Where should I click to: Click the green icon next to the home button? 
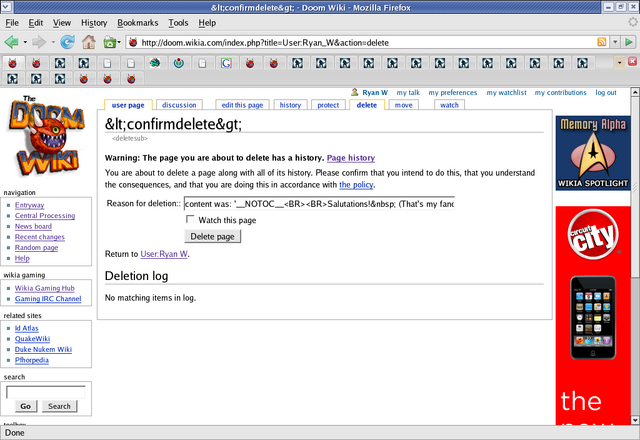click(x=109, y=42)
